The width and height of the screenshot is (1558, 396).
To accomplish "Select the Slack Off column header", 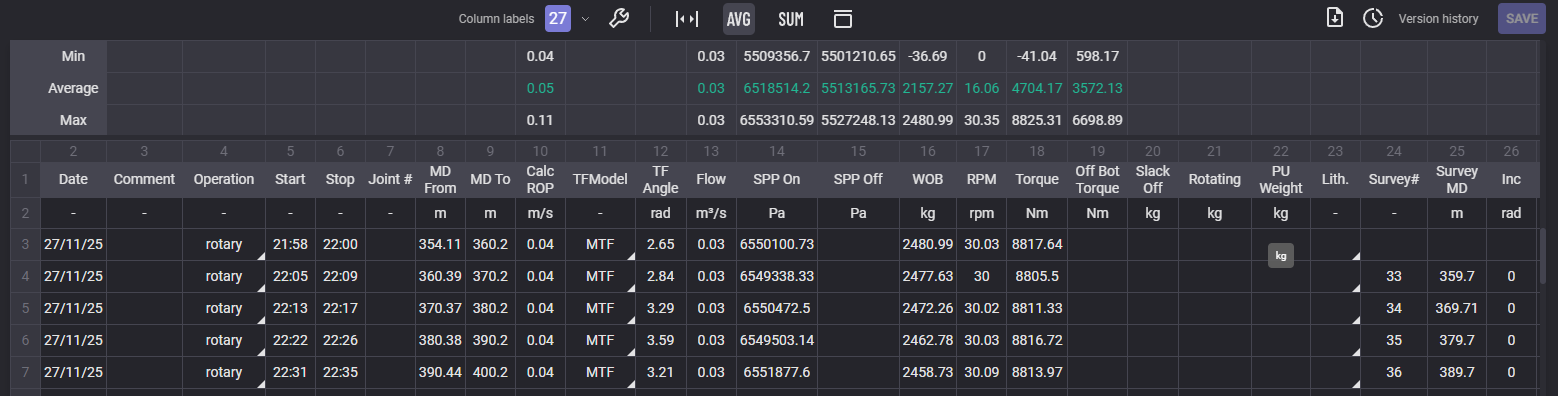I will 1153,180.
